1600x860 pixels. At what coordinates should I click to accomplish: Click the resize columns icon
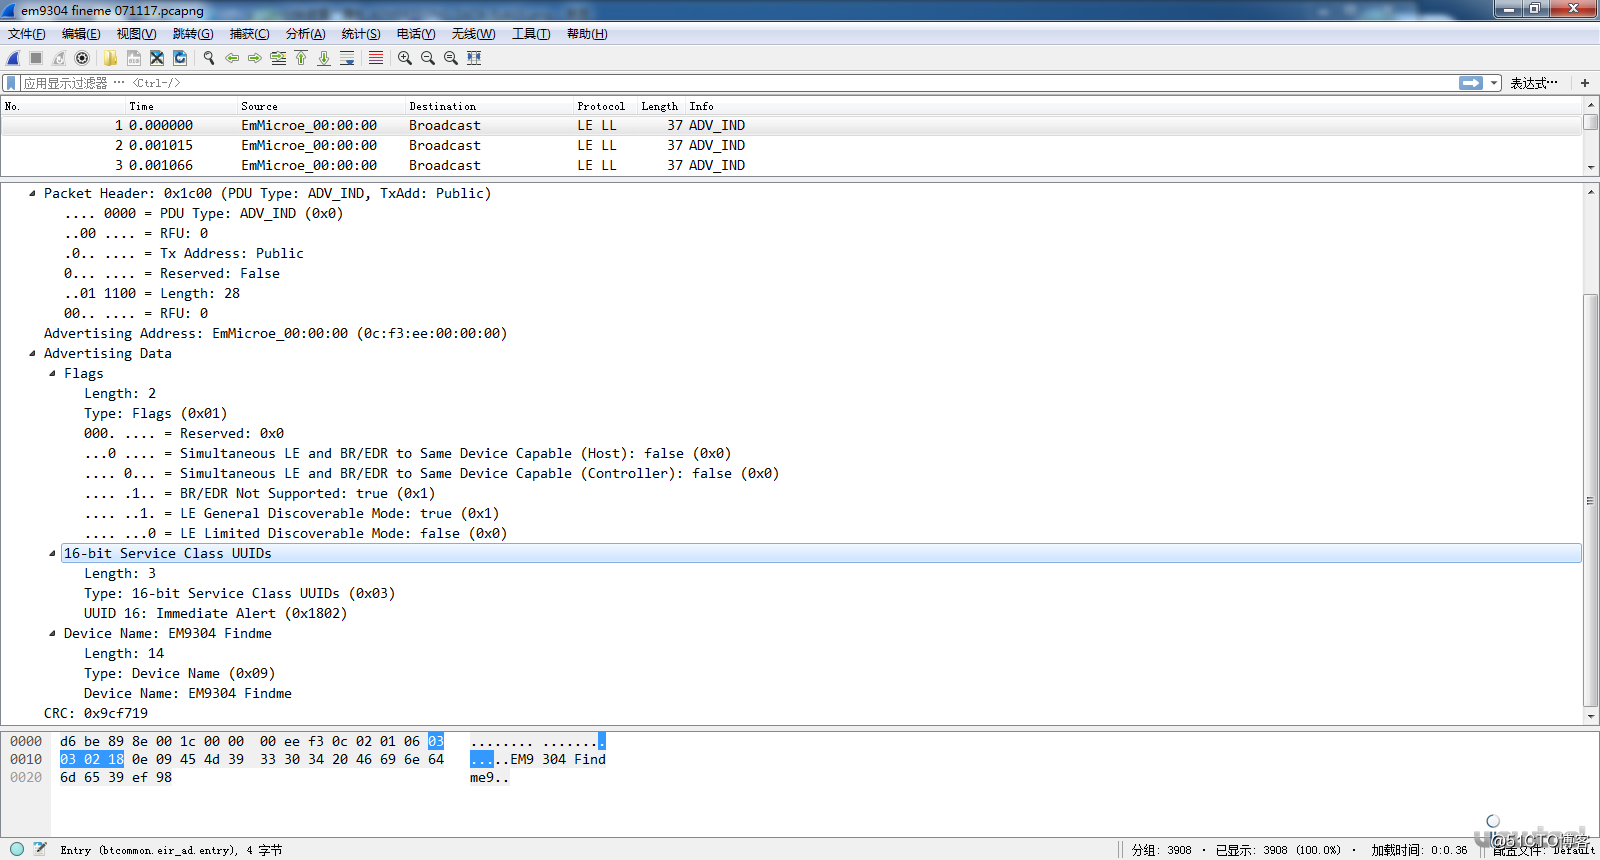(474, 58)
